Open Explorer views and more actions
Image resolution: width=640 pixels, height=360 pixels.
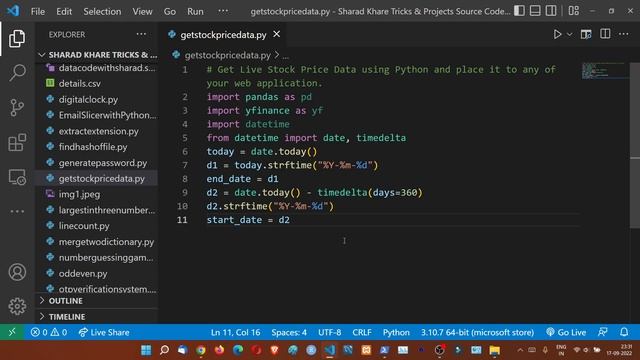[141, 34]
